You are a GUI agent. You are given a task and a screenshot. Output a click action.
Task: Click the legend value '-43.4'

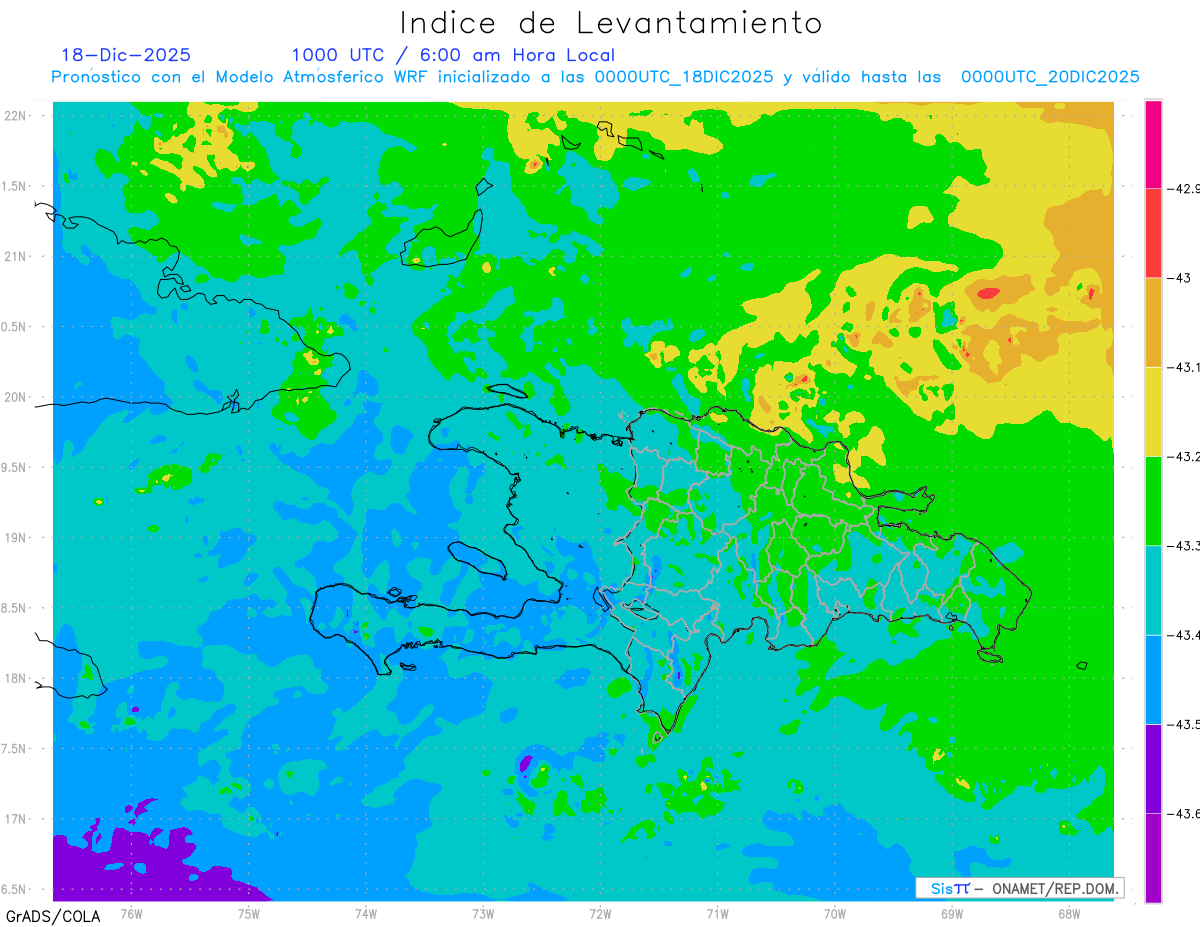[x=1183, y=635]
